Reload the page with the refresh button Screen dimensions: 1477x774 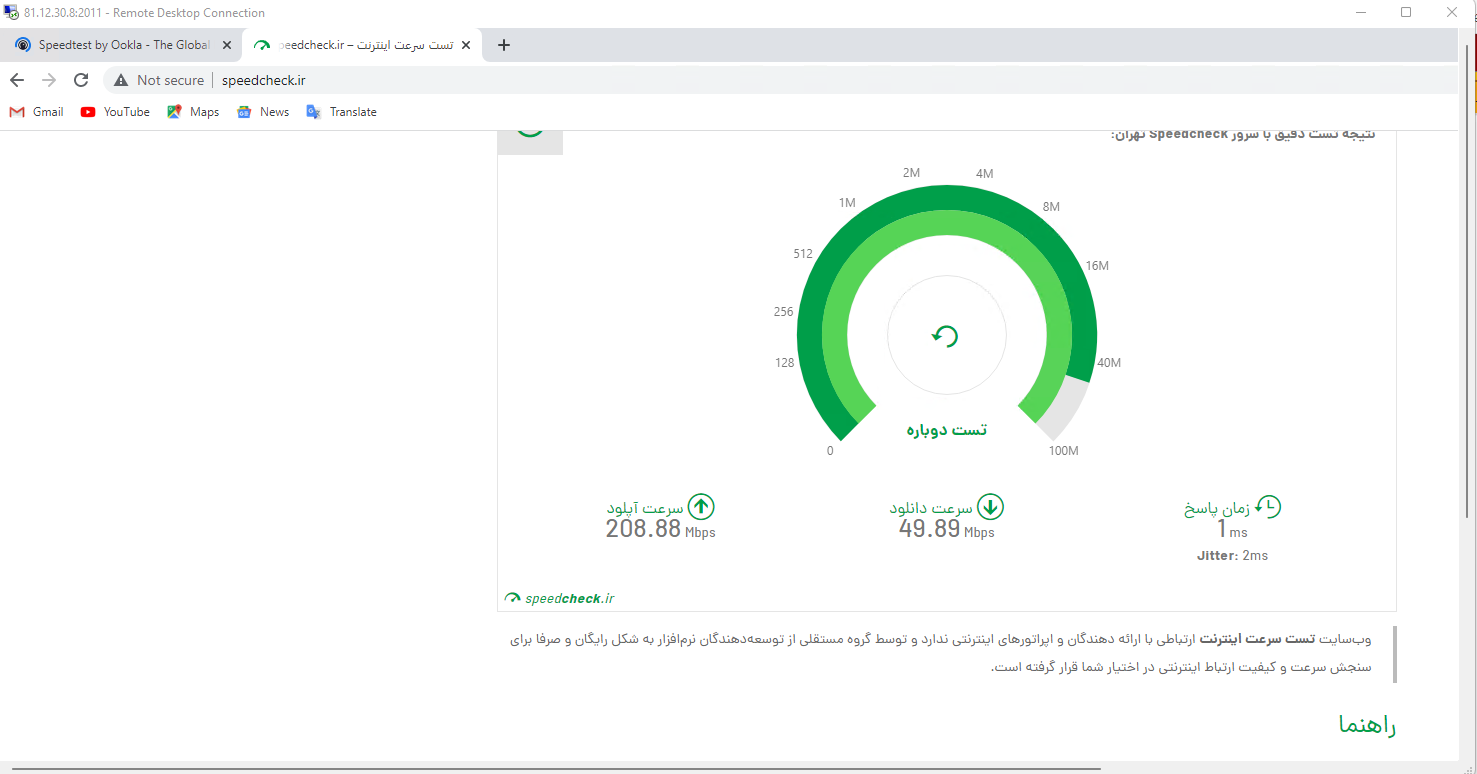click(81, 80)
